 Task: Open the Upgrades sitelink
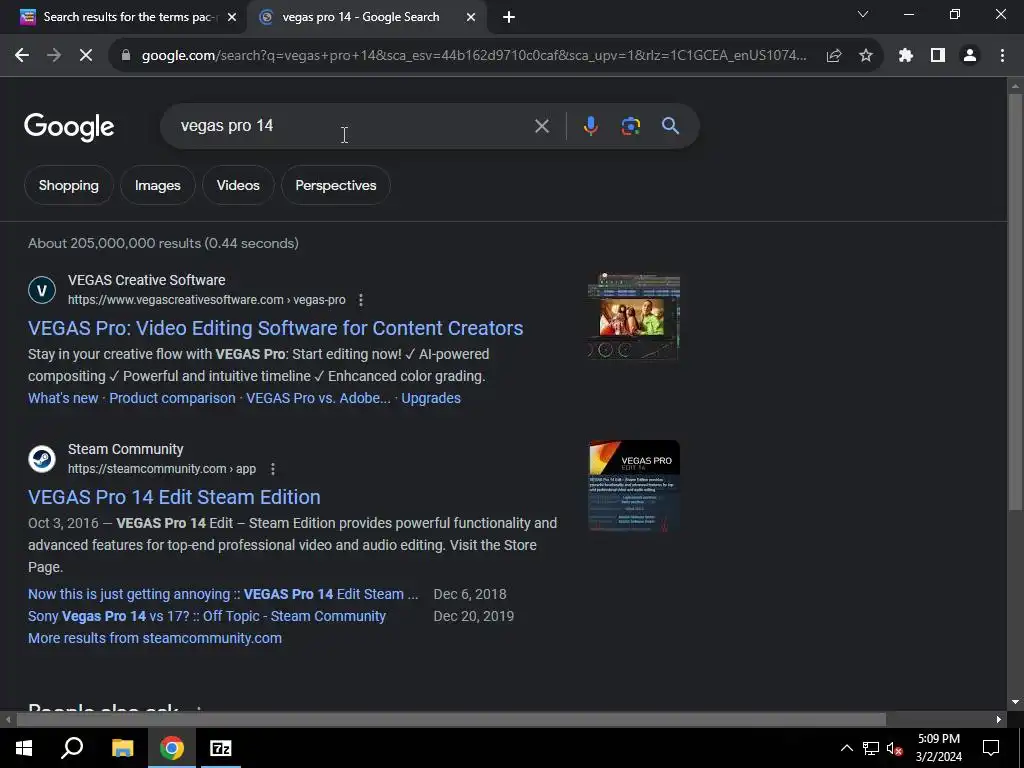pyautogui.click(x=431, y=398)
